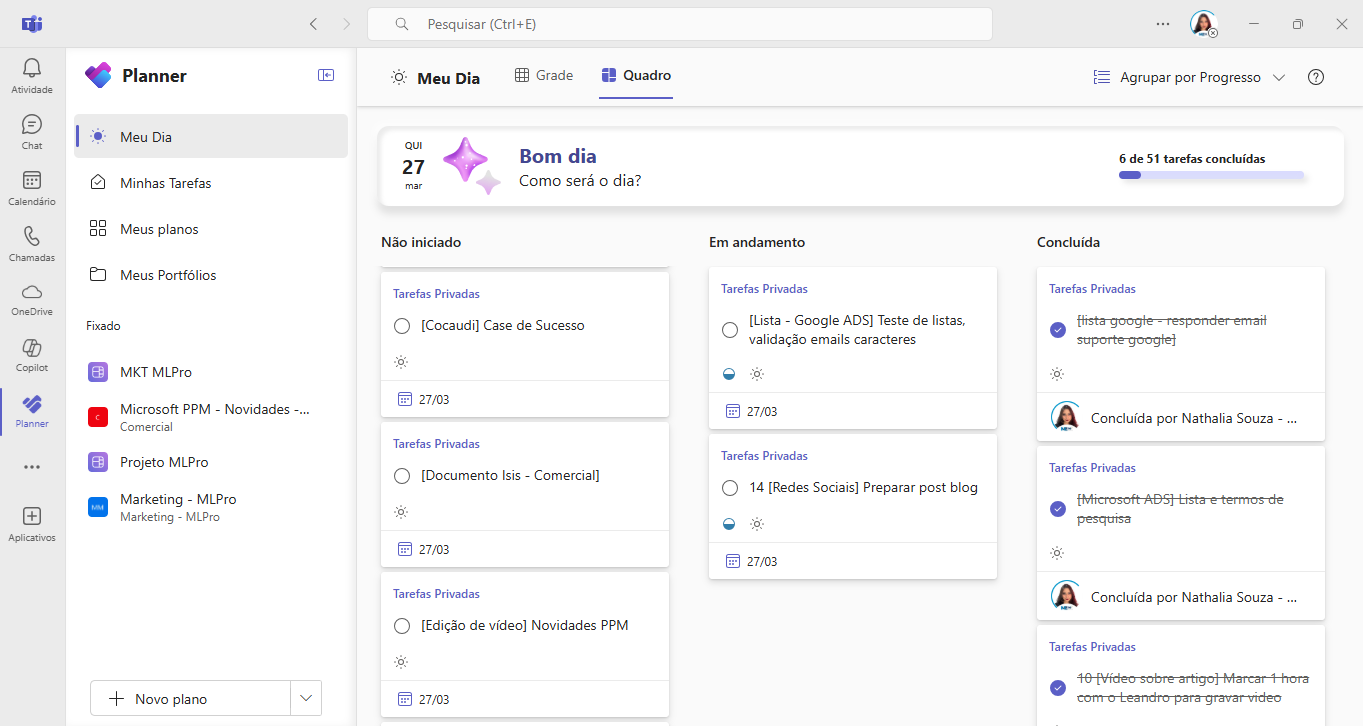Click the Concluída column header

tap(1069, 242)
